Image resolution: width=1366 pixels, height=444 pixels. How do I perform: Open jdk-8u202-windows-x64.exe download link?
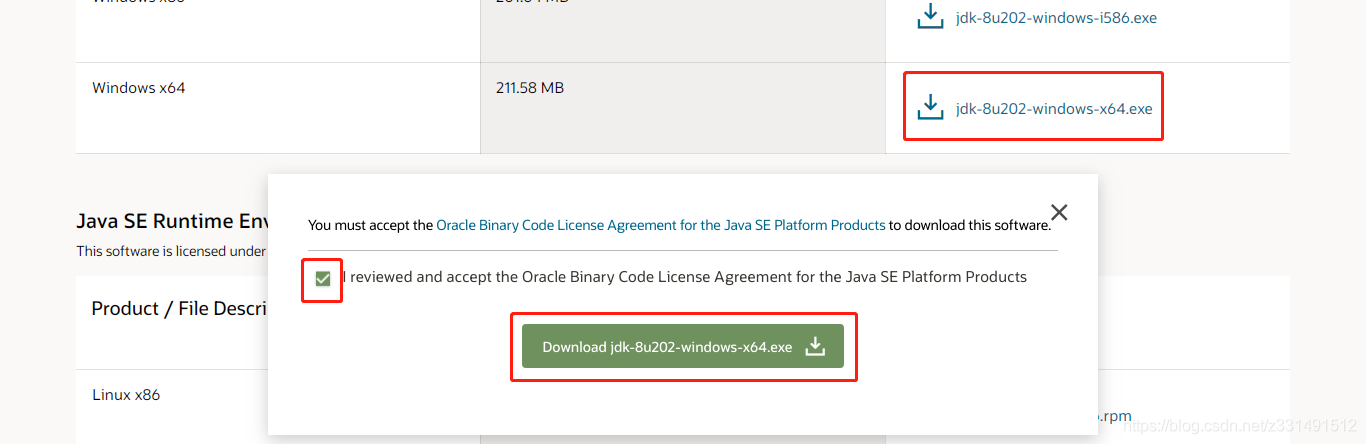[x=1054, y=108]
